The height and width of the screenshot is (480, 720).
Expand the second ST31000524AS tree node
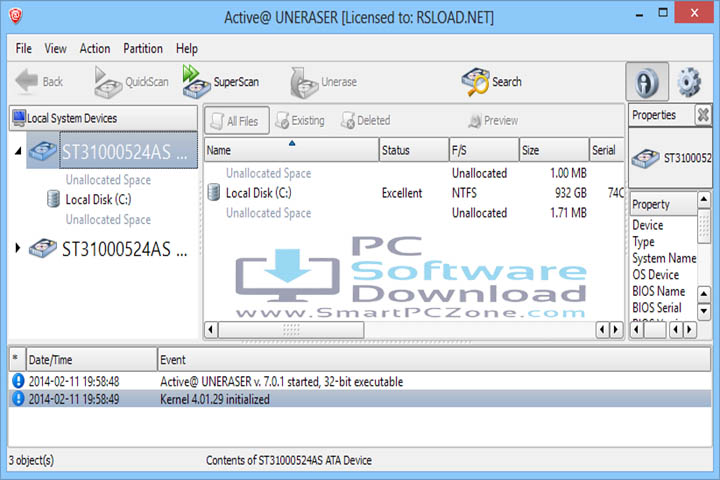coord(17,248)
